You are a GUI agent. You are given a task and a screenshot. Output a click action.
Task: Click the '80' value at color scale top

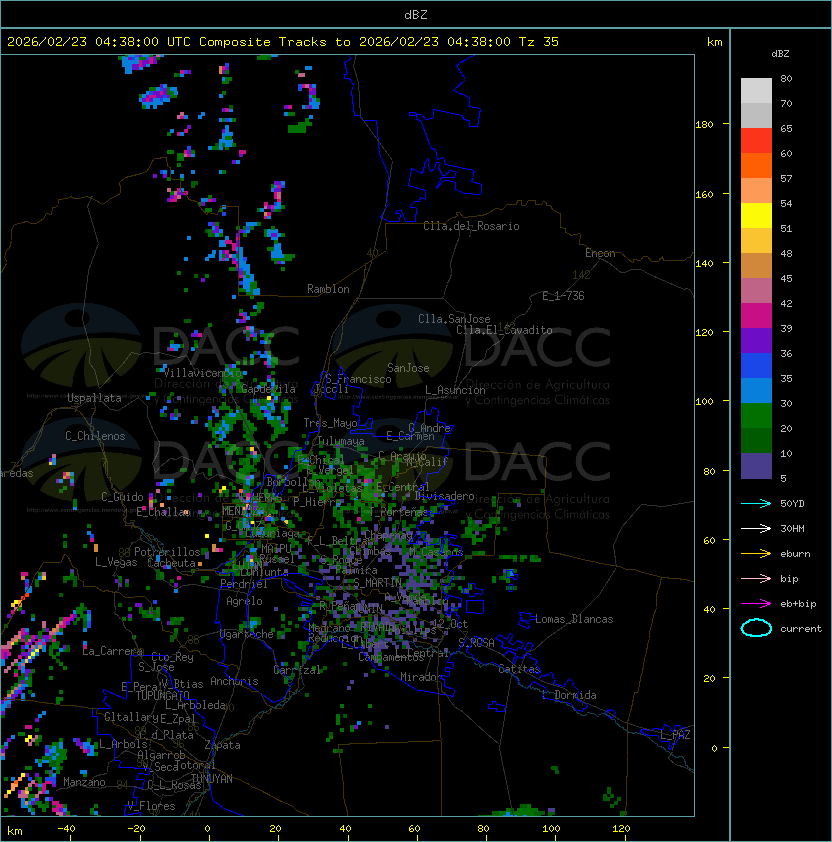click(x=786, y=78)
